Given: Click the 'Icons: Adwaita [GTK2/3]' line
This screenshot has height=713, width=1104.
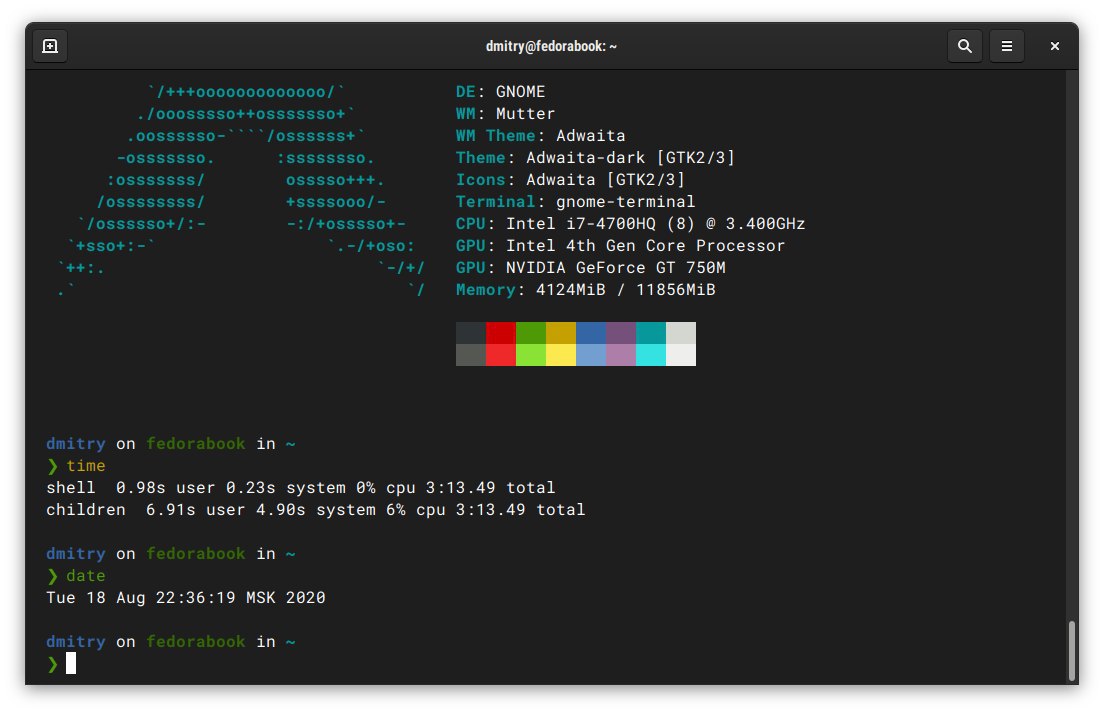Looking at the screenshot, I should [x=570, y=180].
